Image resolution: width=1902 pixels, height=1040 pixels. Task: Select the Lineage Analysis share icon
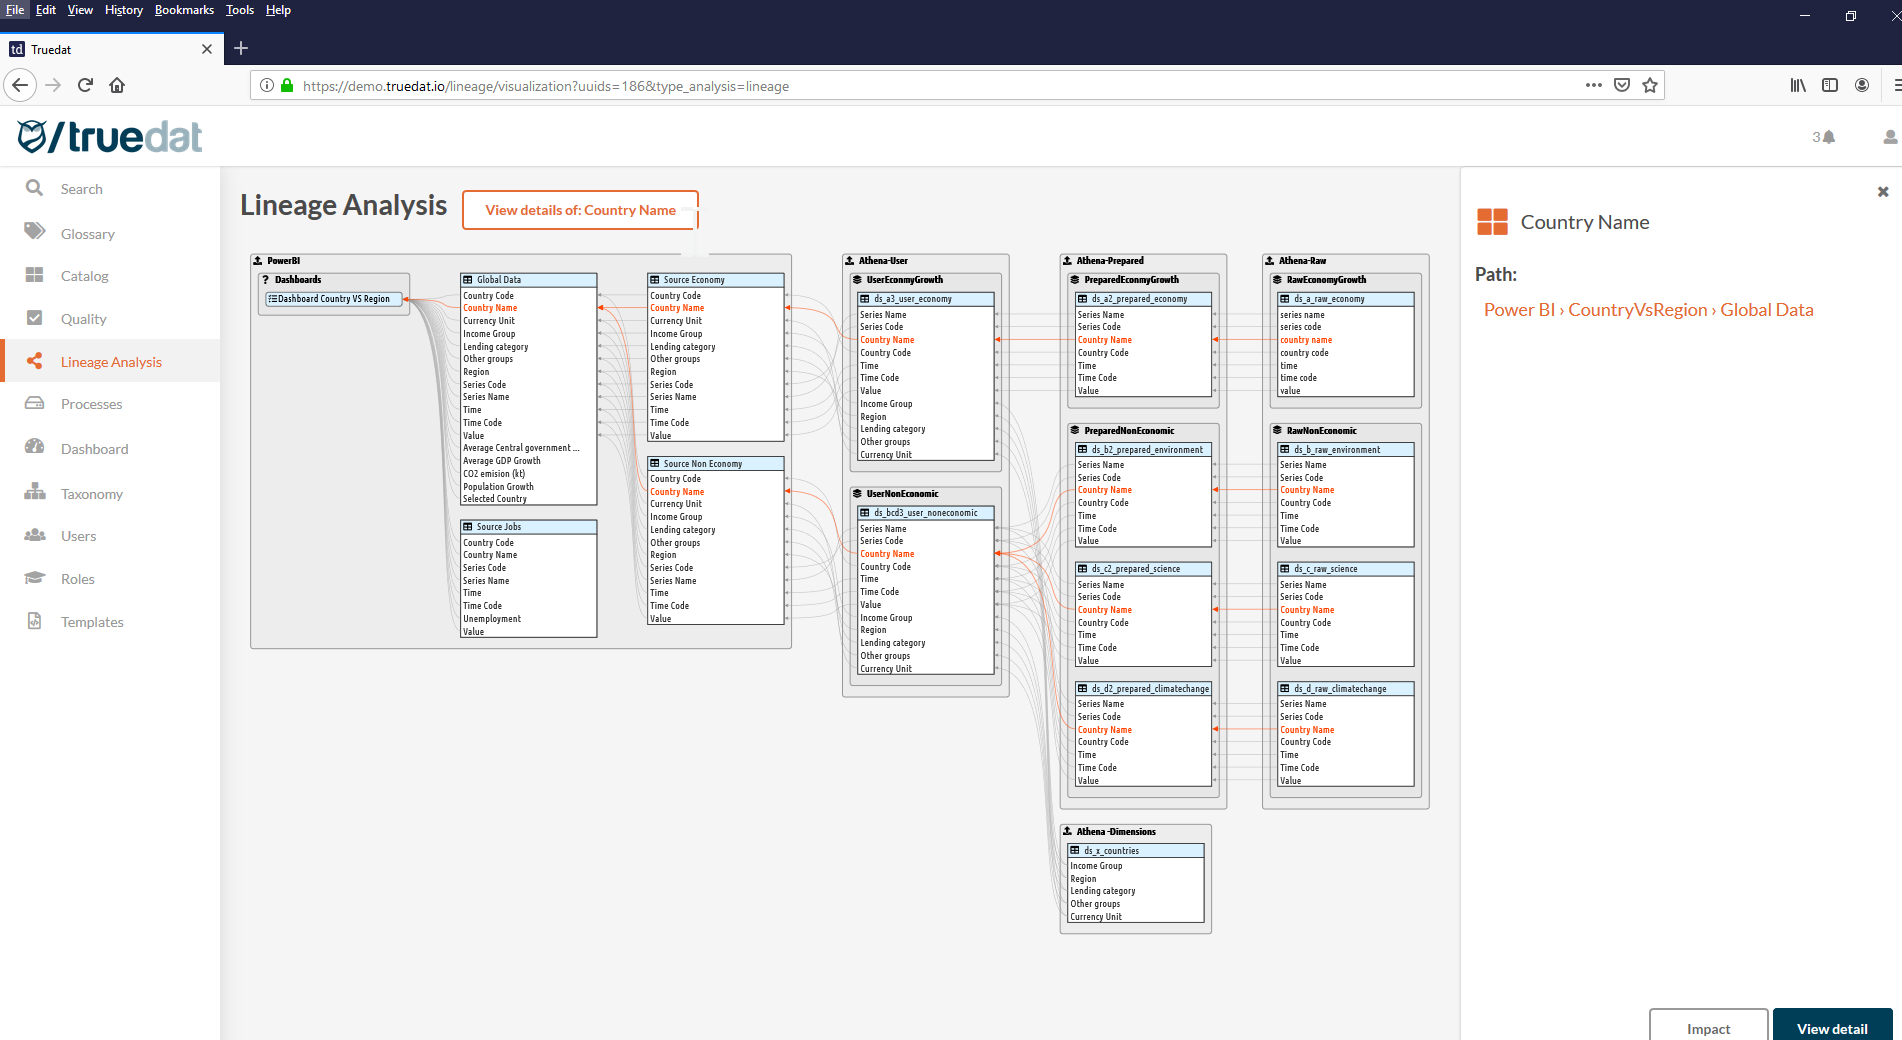[35, 361]
